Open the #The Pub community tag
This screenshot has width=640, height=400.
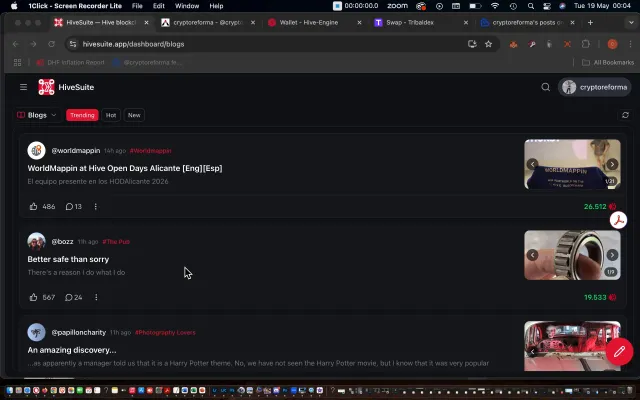(x=116, y=242)
